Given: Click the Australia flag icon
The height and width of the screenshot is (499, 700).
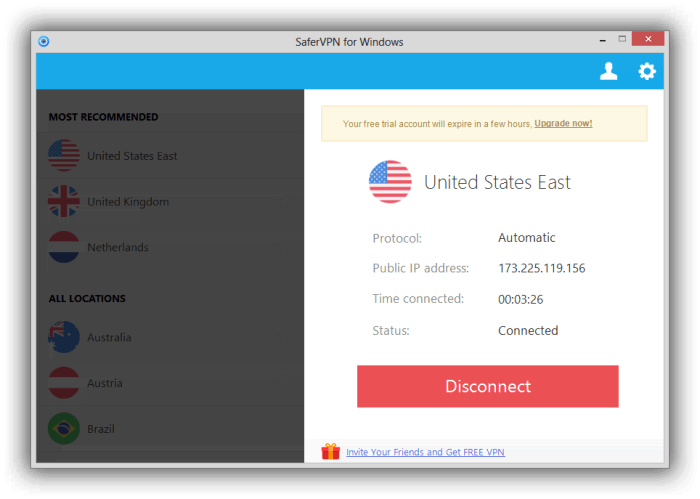Looking at the screenshot, I should click(x=64, y=337).
